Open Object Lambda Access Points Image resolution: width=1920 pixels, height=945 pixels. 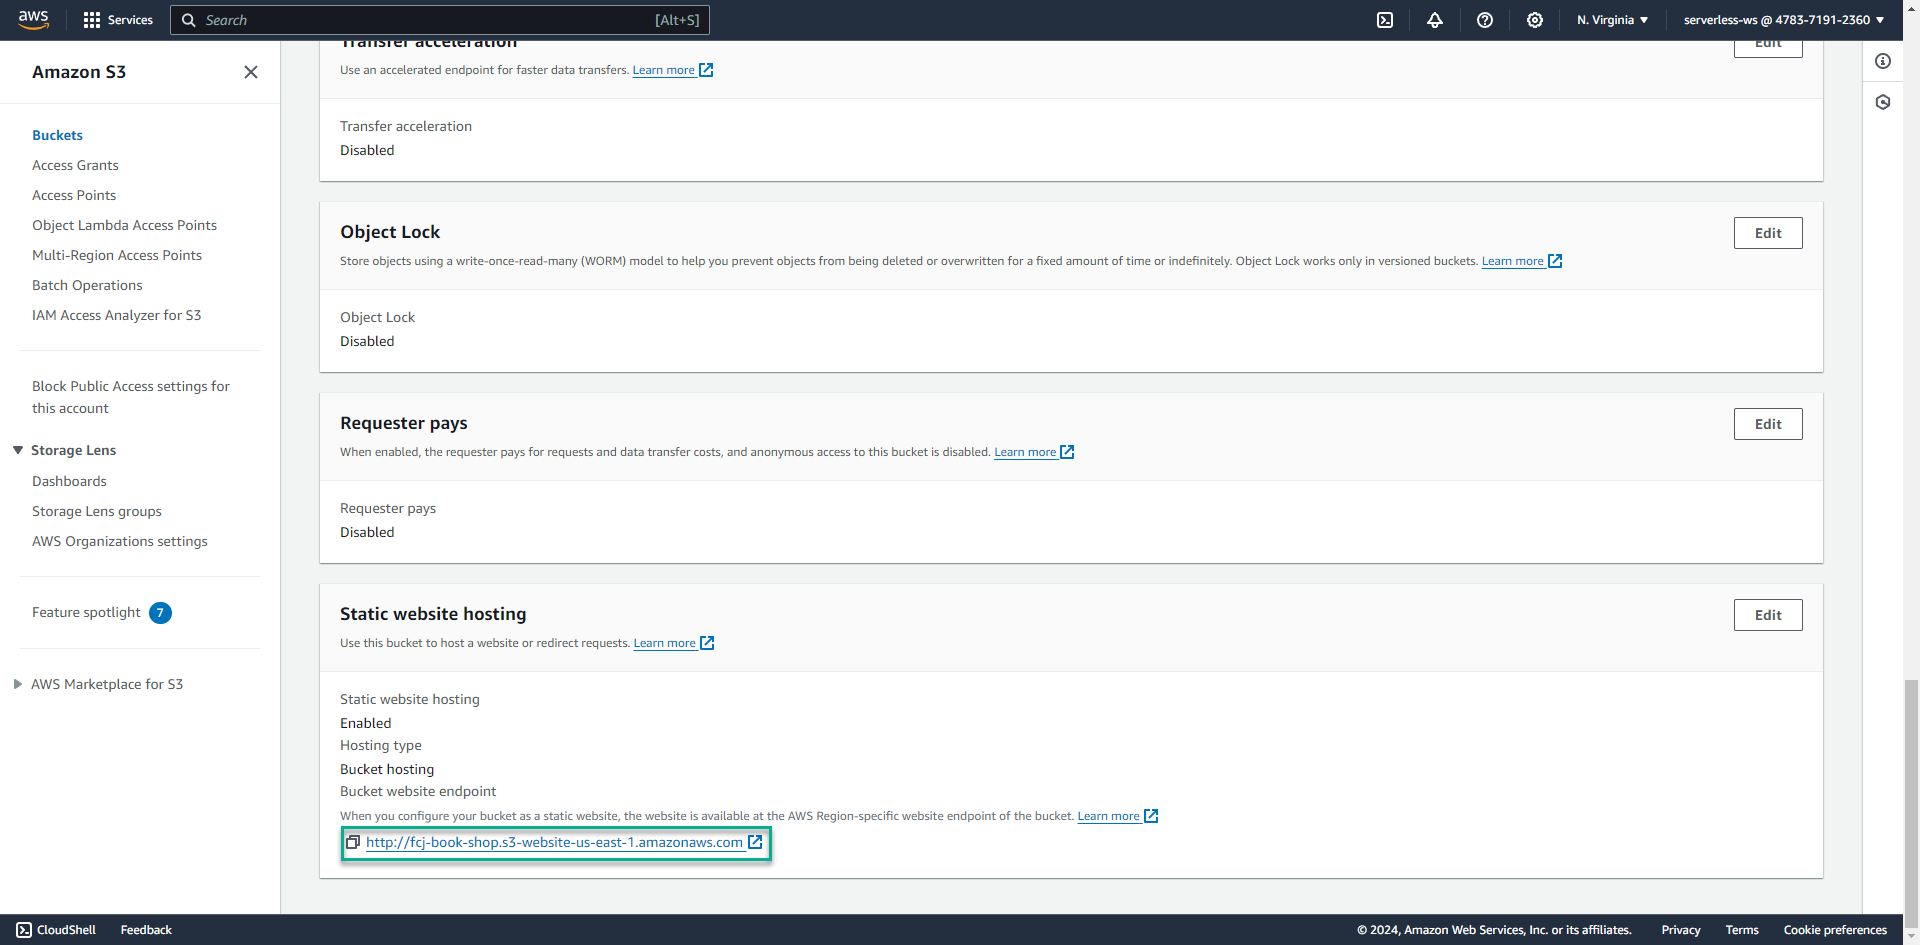(124, 225)
